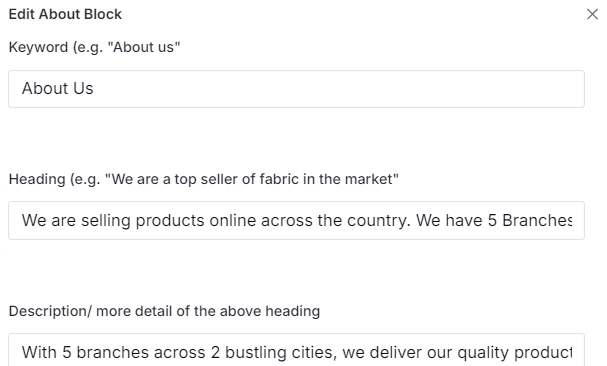Focus the Heading input field
607x366 pixels.
click(297, 220)
